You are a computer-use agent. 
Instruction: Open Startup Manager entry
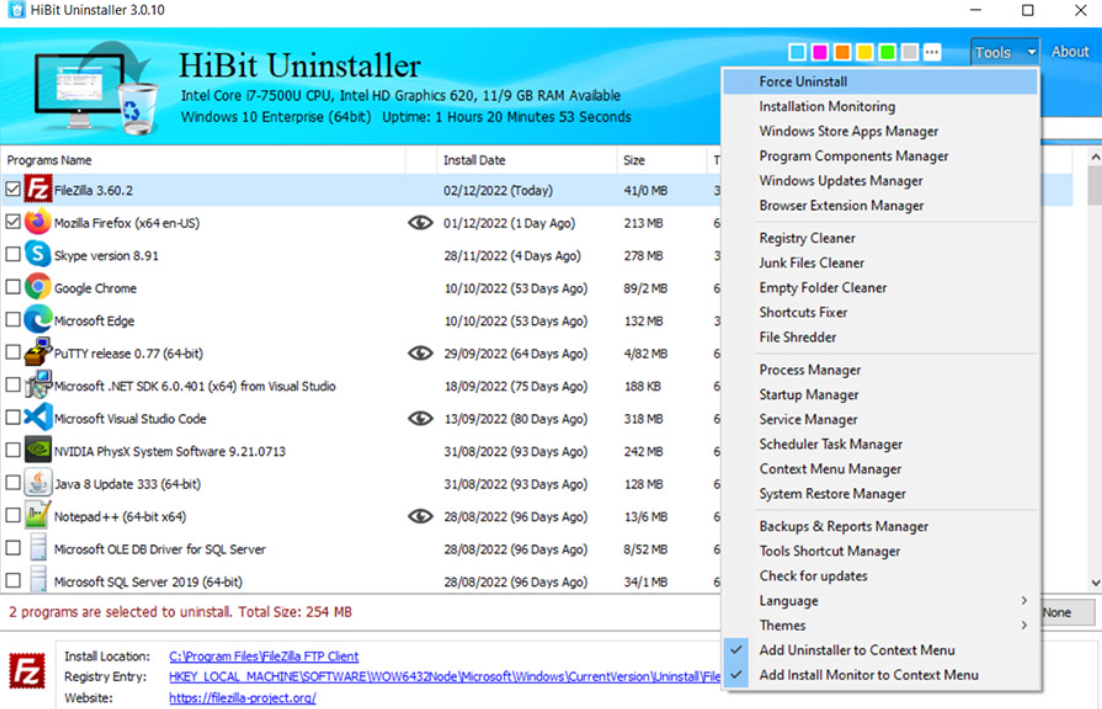(881, 394)
